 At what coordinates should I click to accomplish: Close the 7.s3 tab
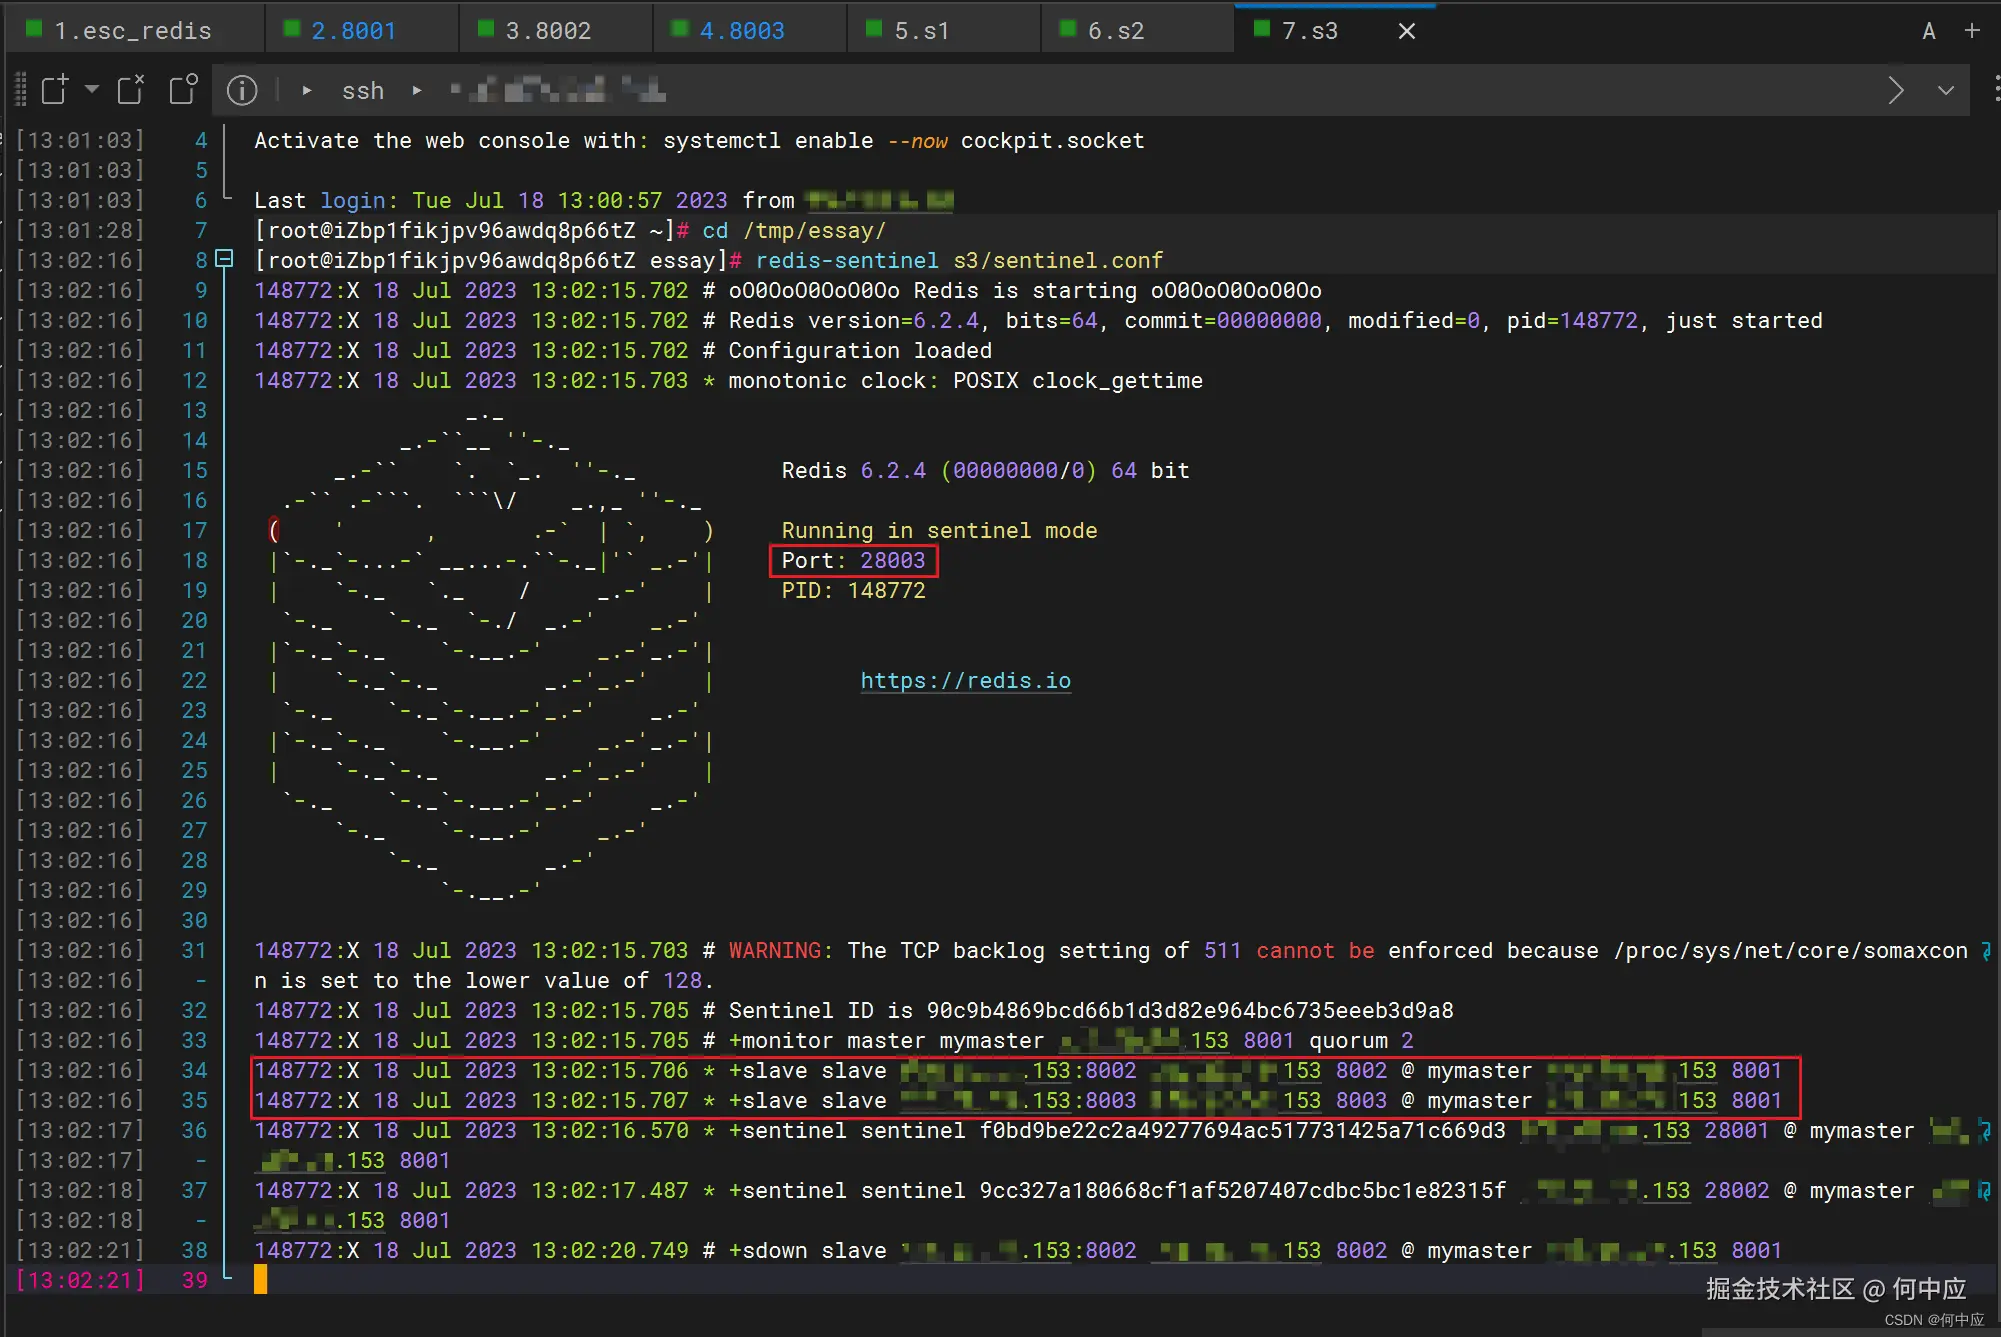tap(1406, 31)
